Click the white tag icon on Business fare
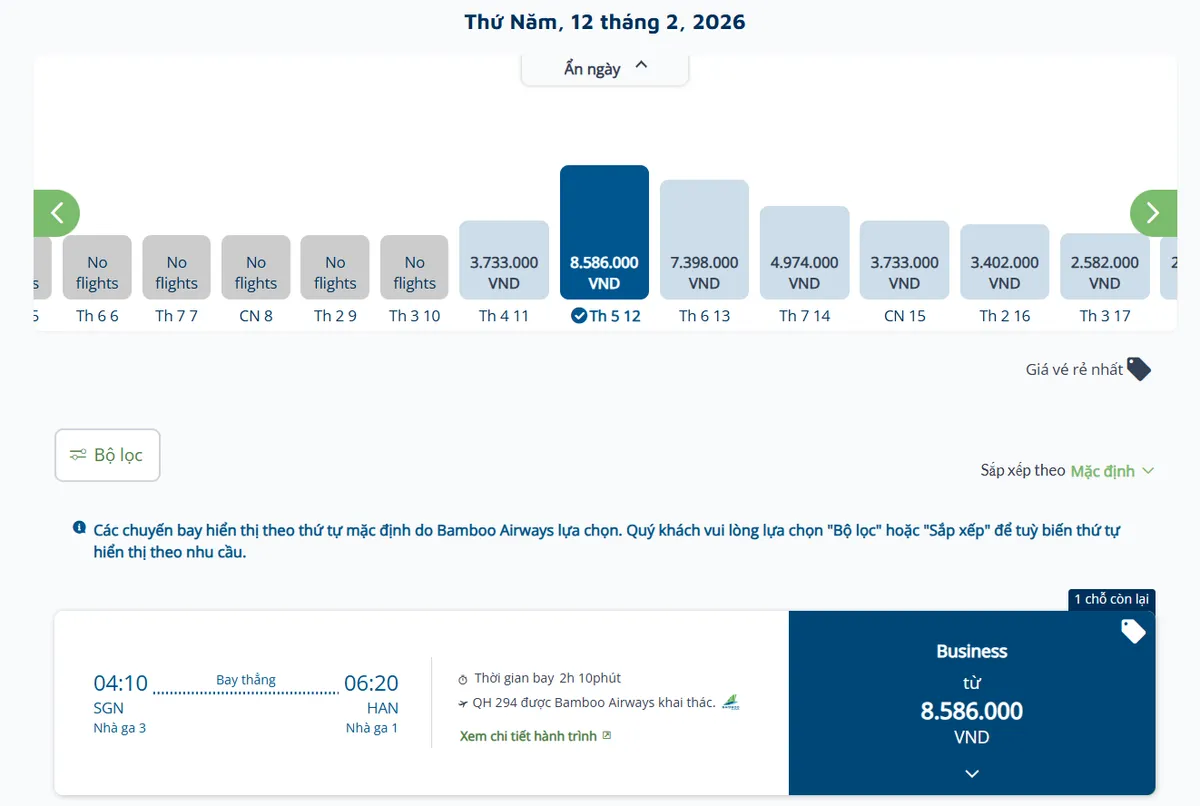 point(1132,631)
